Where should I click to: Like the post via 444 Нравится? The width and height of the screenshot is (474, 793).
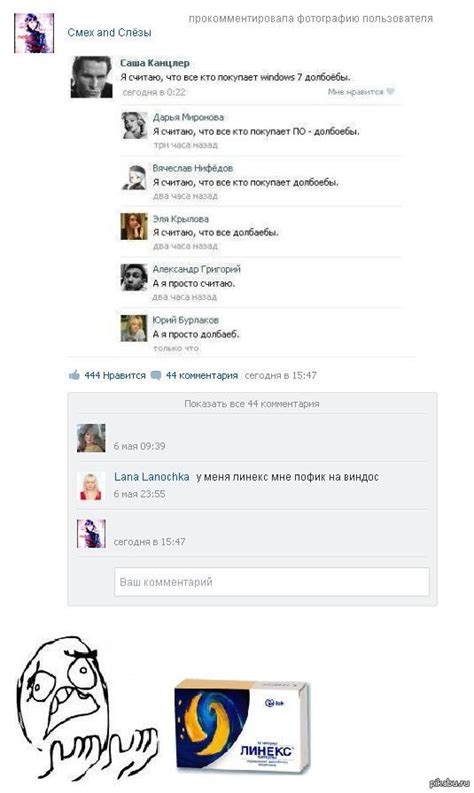click(x=115, y=375)
